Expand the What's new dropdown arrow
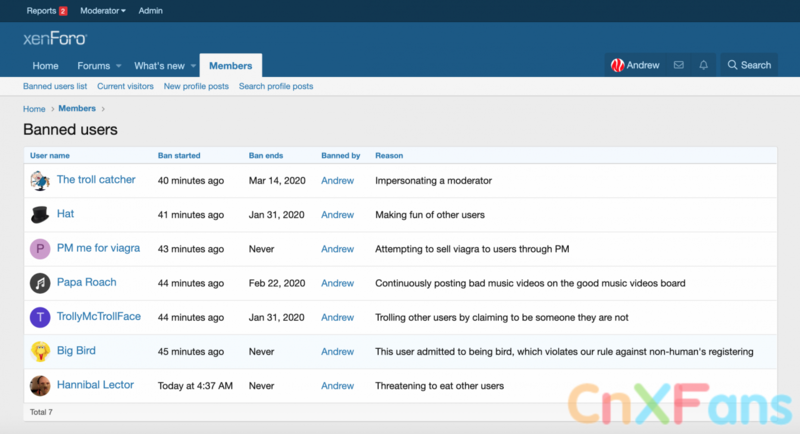This screenshot has width=800, height=434. (x=192, y=66)
